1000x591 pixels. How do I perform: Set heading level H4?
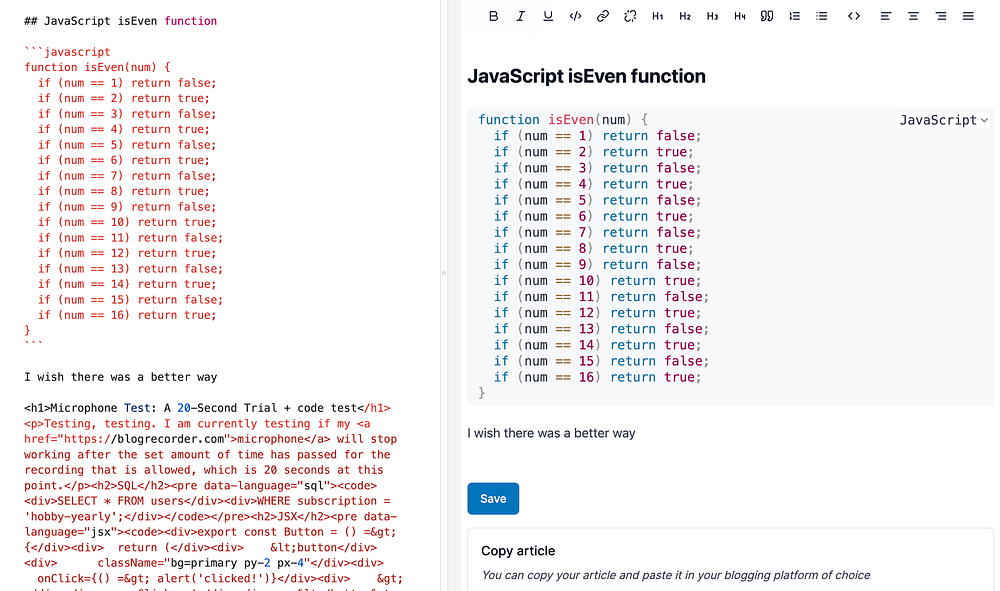[740, 16]
